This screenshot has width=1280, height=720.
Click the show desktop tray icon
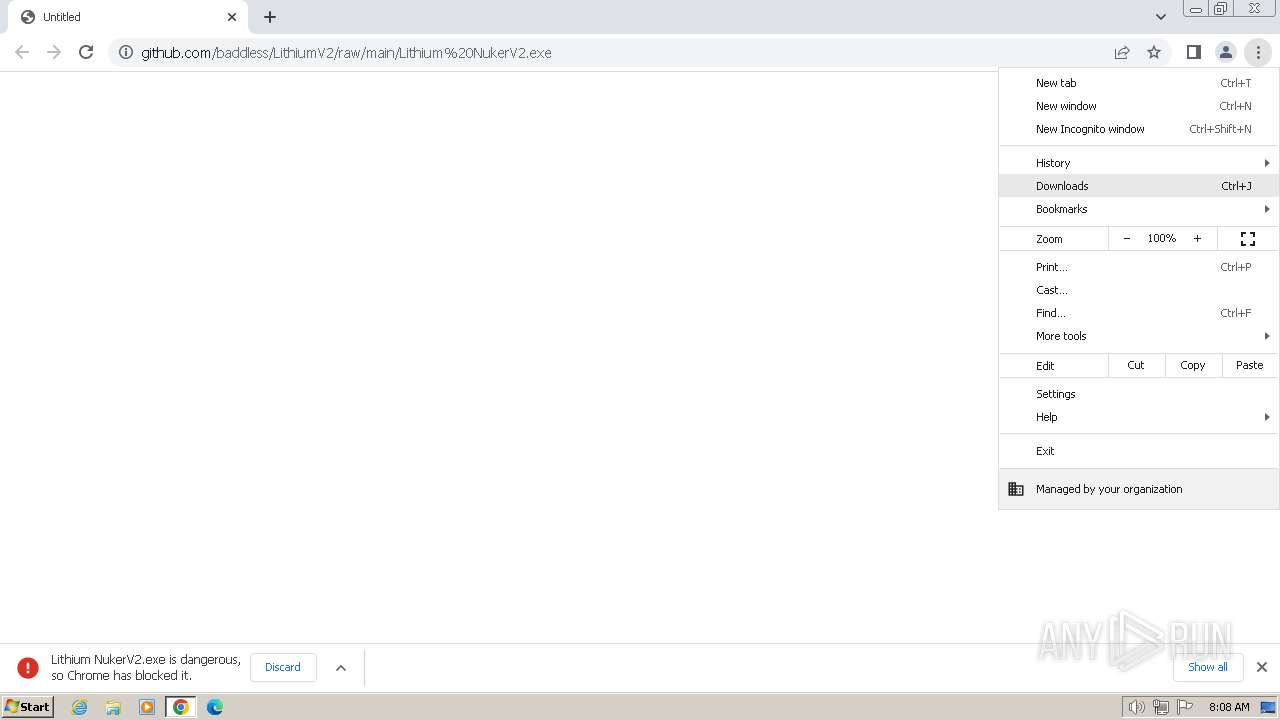coord(1268,707)
